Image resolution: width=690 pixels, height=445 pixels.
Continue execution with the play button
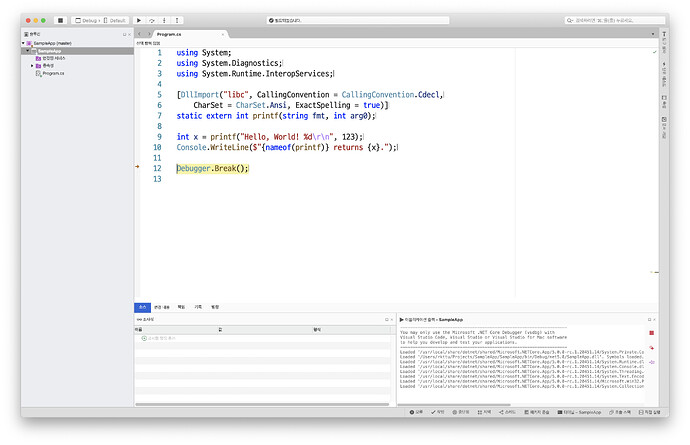click(x=139, y=20)
